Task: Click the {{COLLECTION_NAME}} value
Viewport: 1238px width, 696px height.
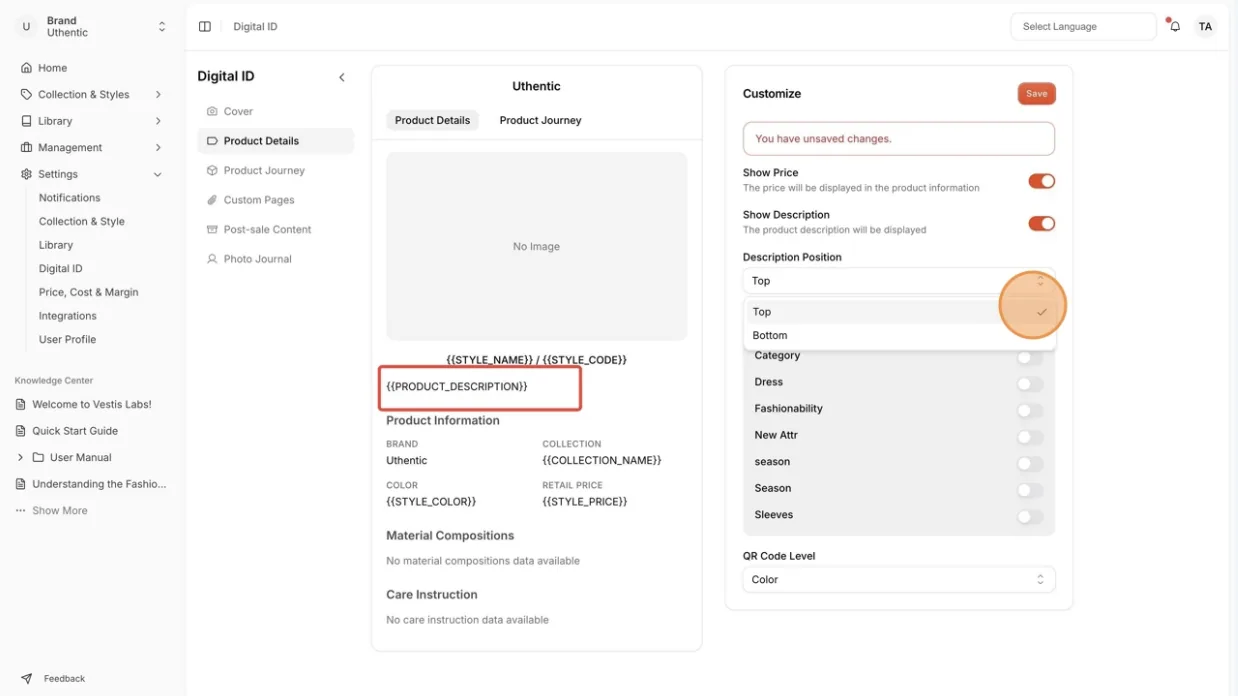Action: click(602, 461)
